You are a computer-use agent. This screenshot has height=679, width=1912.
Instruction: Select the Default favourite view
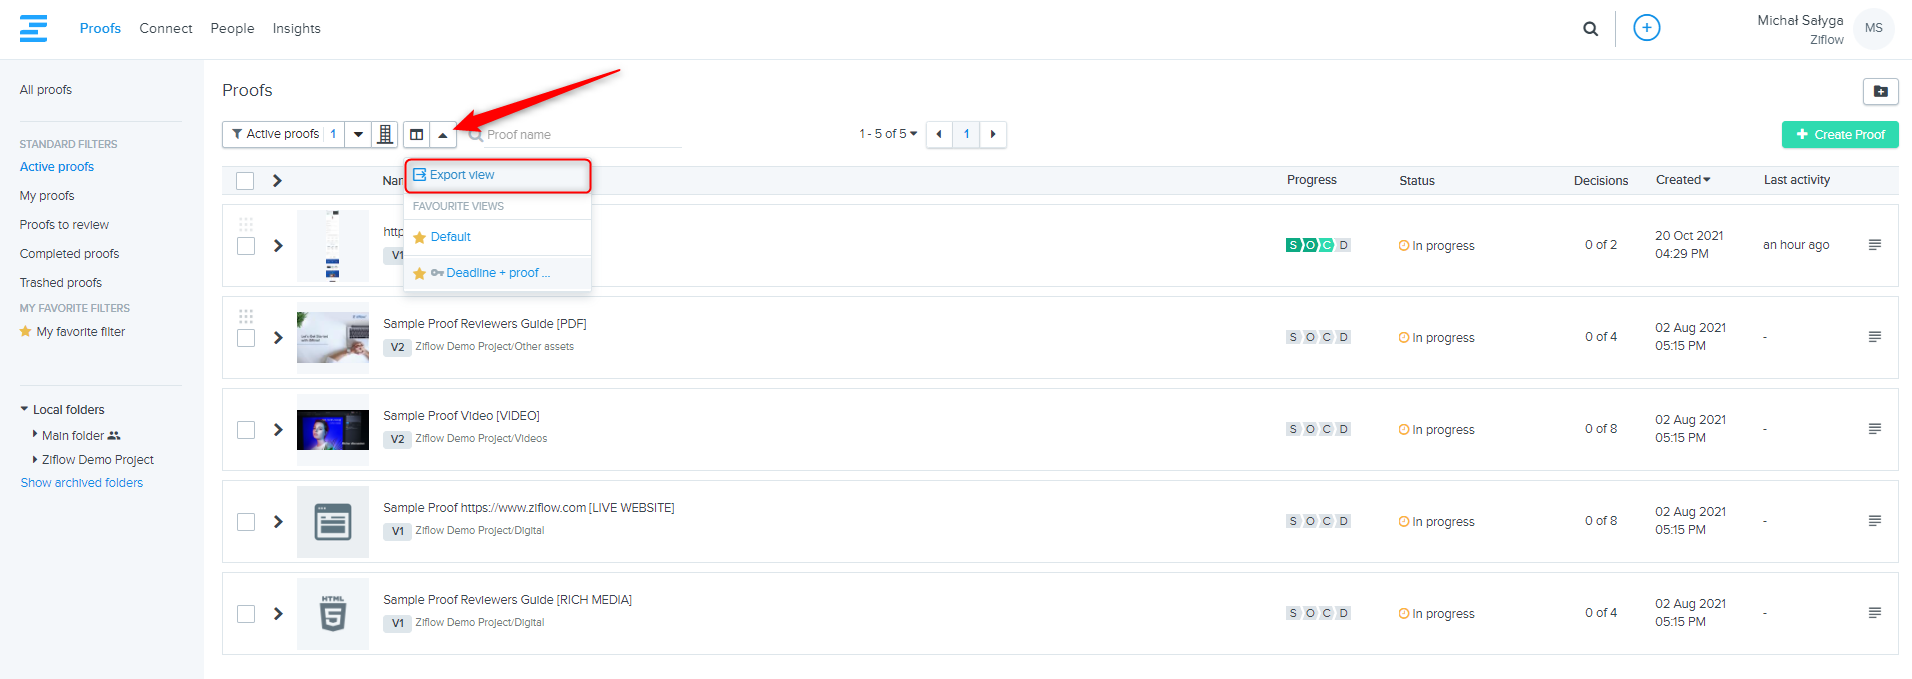pos(450,237)
